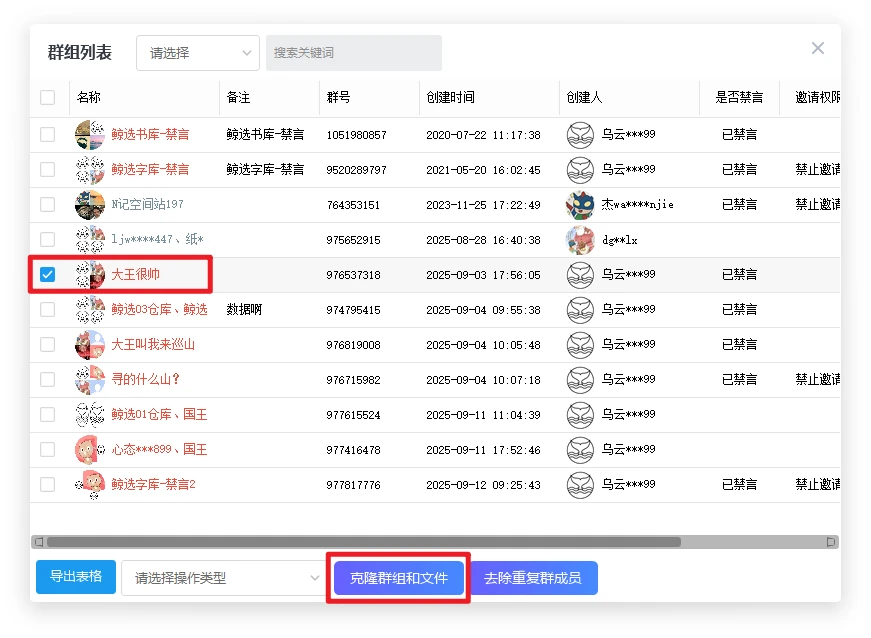Check the box for 鲸选03仓库 row
Image resolution: width=871 pixels, height=638 pixels.
pyautogui.click(x=48, y=310)
